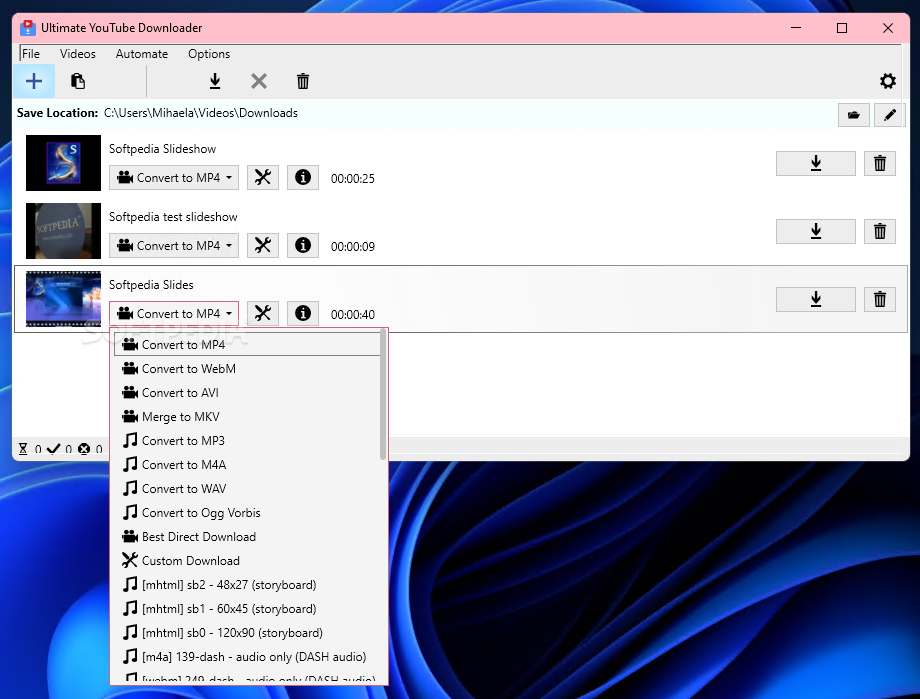The height and width of the screenshot is (699, 920).
Task: Open custom tools for Softpedia test slideshow
Action: [263, 245]
